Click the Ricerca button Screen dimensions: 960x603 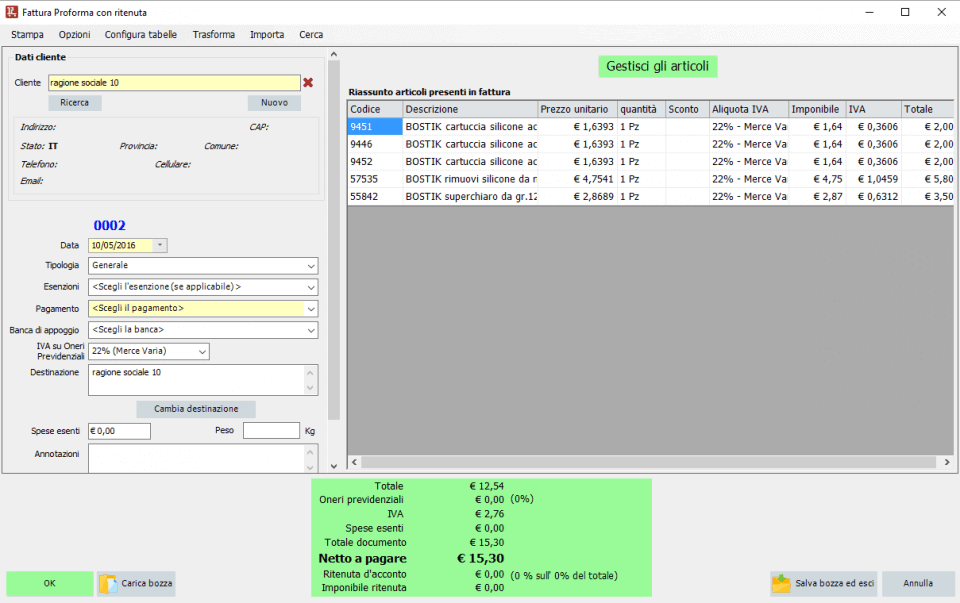[x=75, y=103]
